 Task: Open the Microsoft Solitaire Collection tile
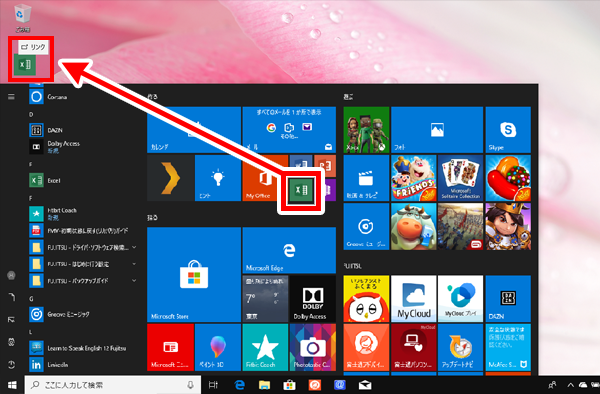pos(460,178)
